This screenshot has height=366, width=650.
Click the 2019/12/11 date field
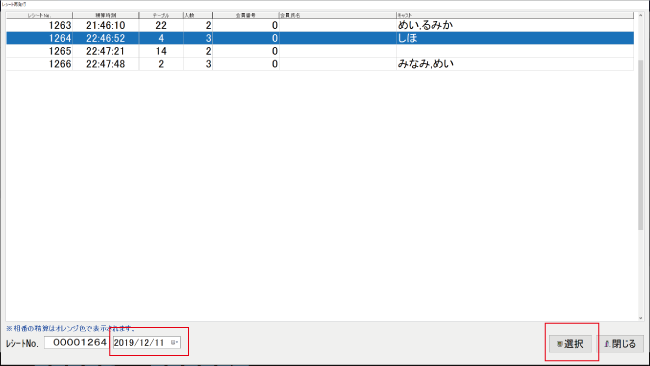(146, 342)
